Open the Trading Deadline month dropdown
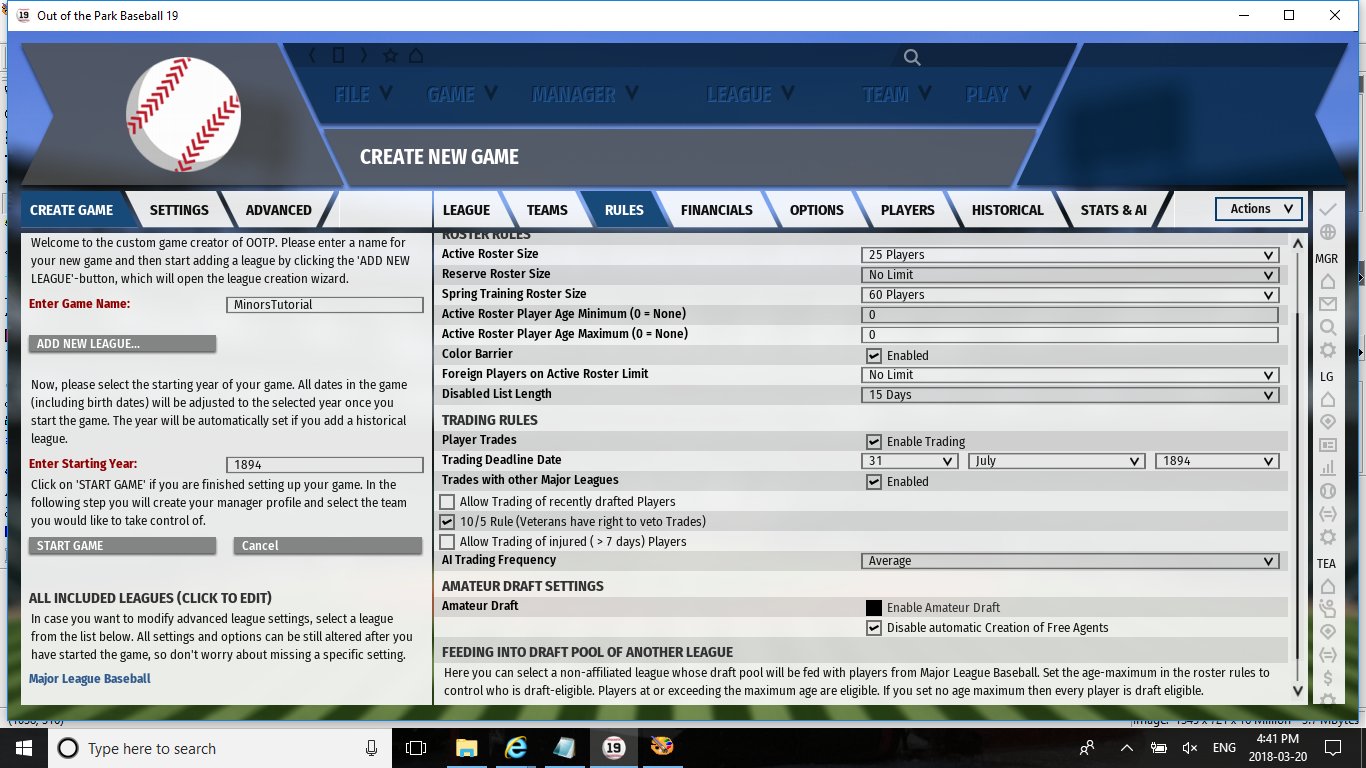 click(1056, 461)
